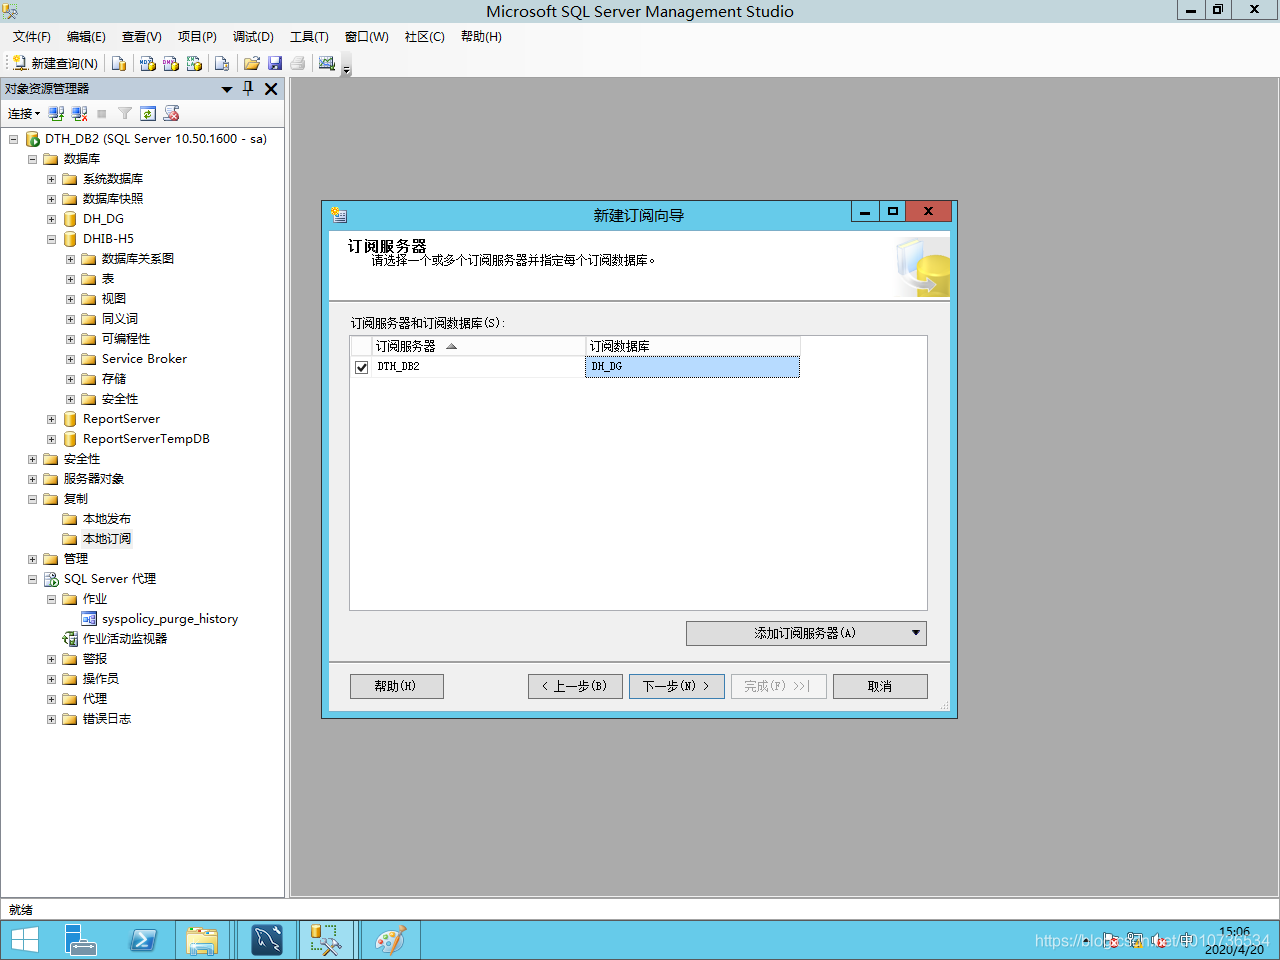
Task: Collapse the 复制 folder node
Action: tap(32, 499)
